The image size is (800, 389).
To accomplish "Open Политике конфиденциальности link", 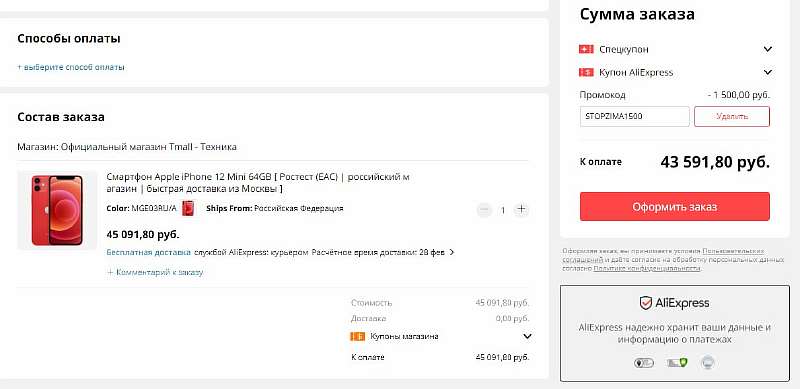I will point(647,268).
